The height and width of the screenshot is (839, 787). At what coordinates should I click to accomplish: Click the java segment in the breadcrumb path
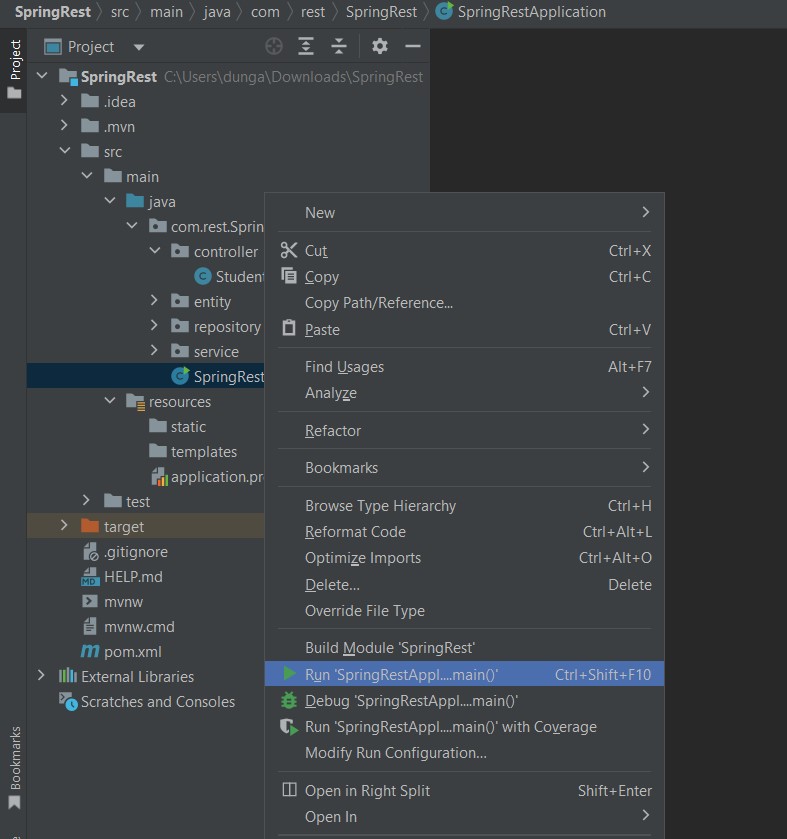[x=217, y=12]
